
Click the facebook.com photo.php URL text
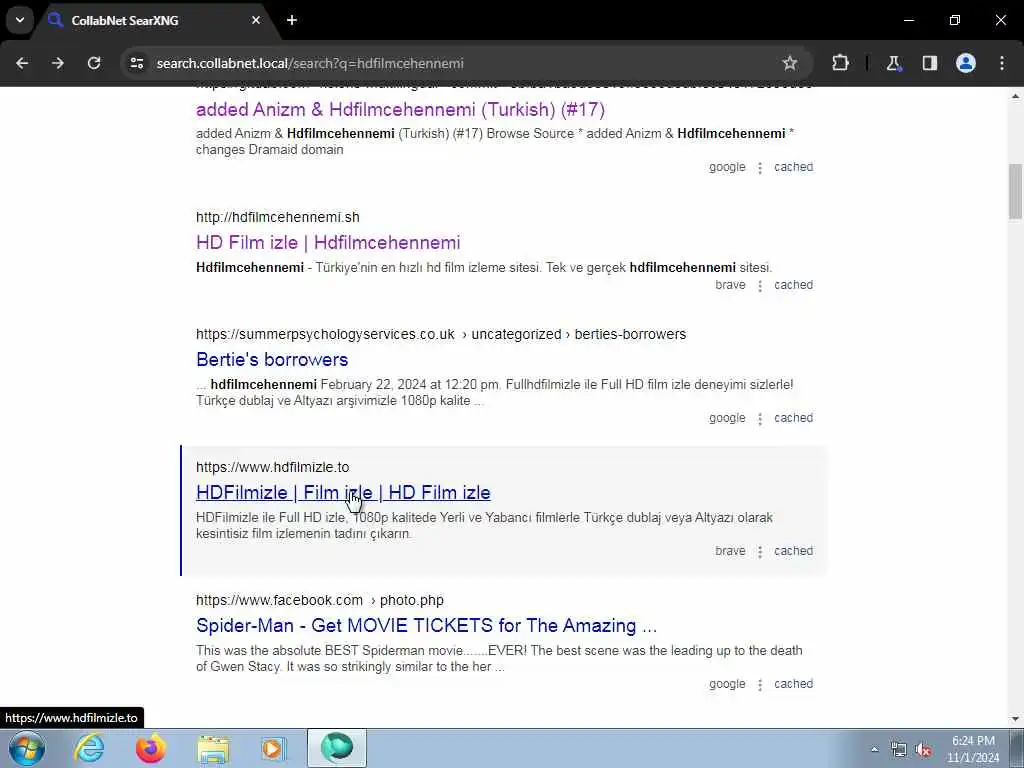[319, 600]
